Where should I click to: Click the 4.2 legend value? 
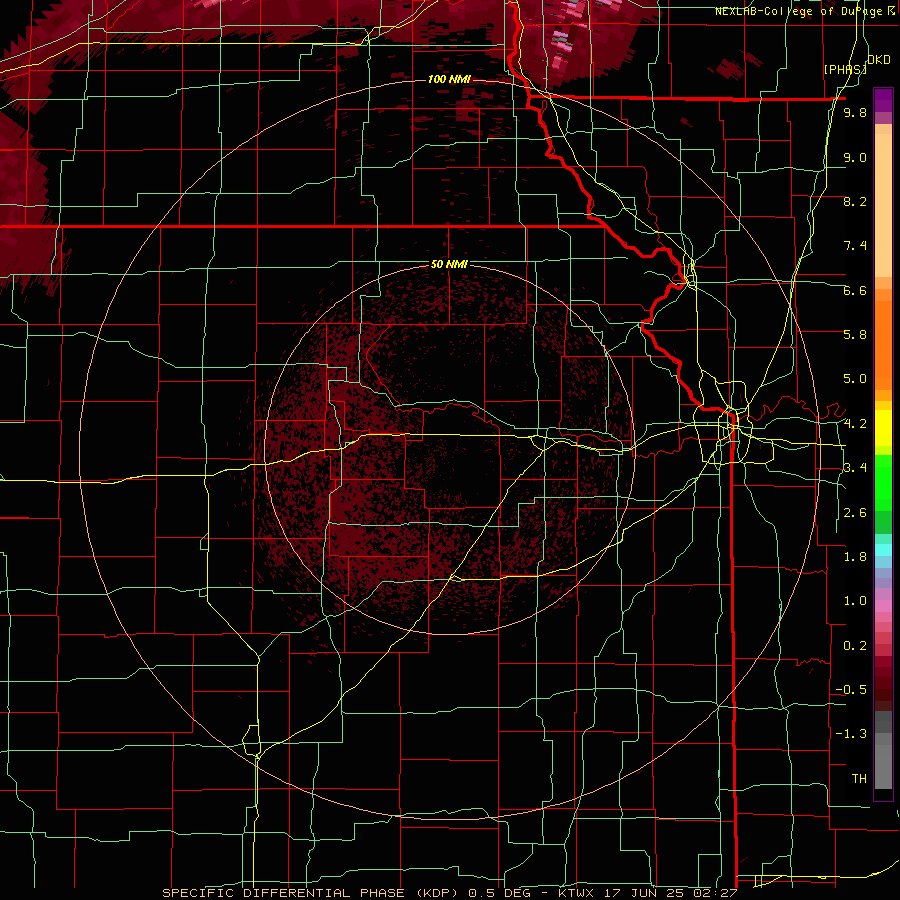(x=855, y=424)
